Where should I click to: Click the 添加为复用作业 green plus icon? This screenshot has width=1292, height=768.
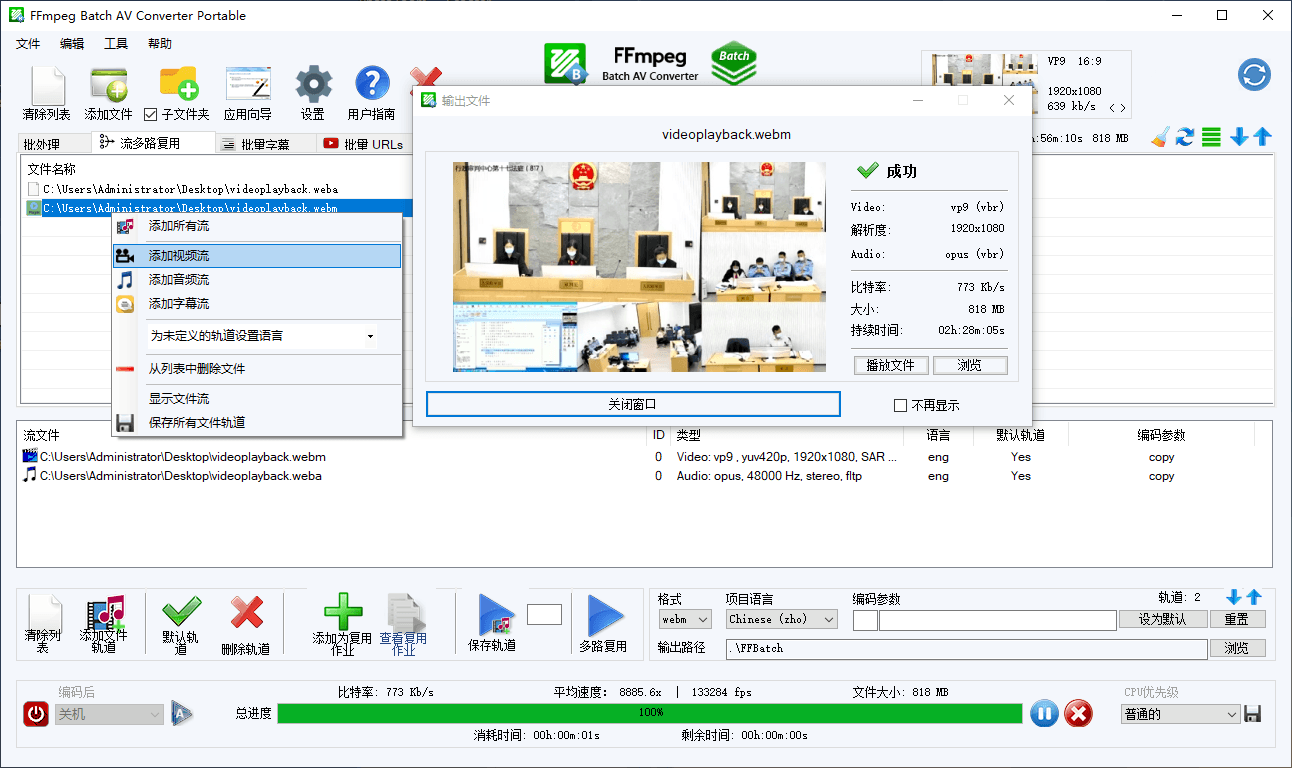tap(343, 613)
